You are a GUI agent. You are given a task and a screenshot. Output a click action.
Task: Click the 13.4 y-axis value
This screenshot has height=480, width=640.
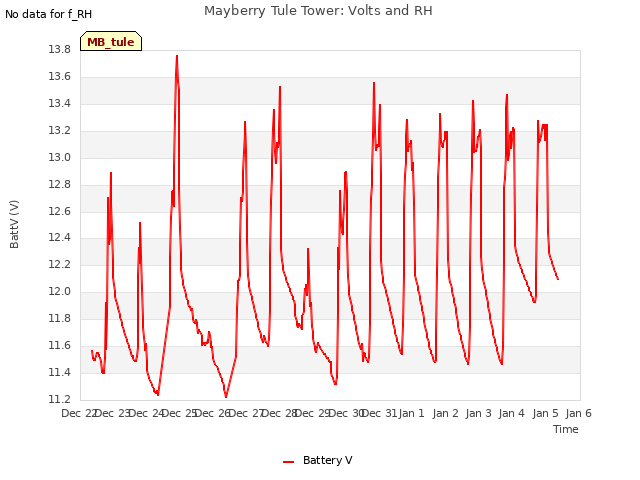[x=60, y=103]
